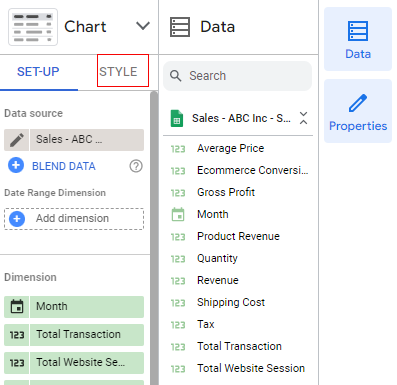Image resolution: width=397 pixels, height=385 pixels.
Task: Open the Sales - ABC data source chip
Action: [x=87, y=140]
